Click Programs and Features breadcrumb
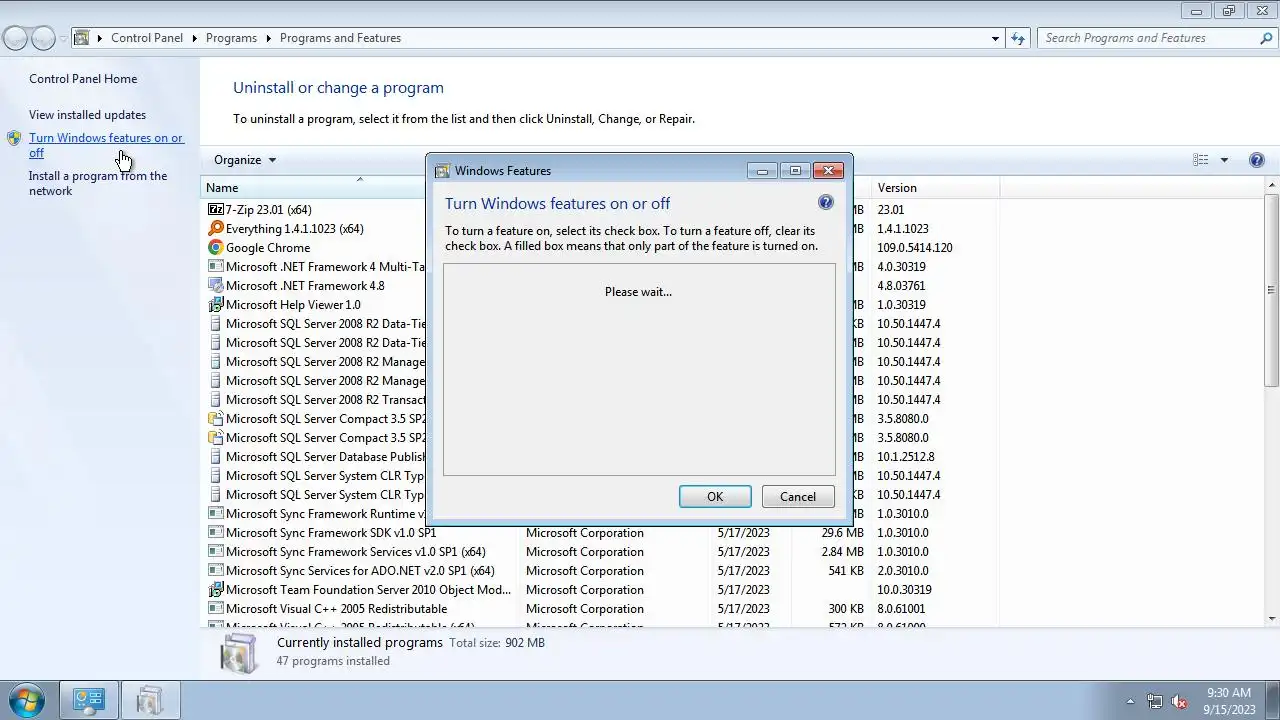 click(x=340, y=38)
